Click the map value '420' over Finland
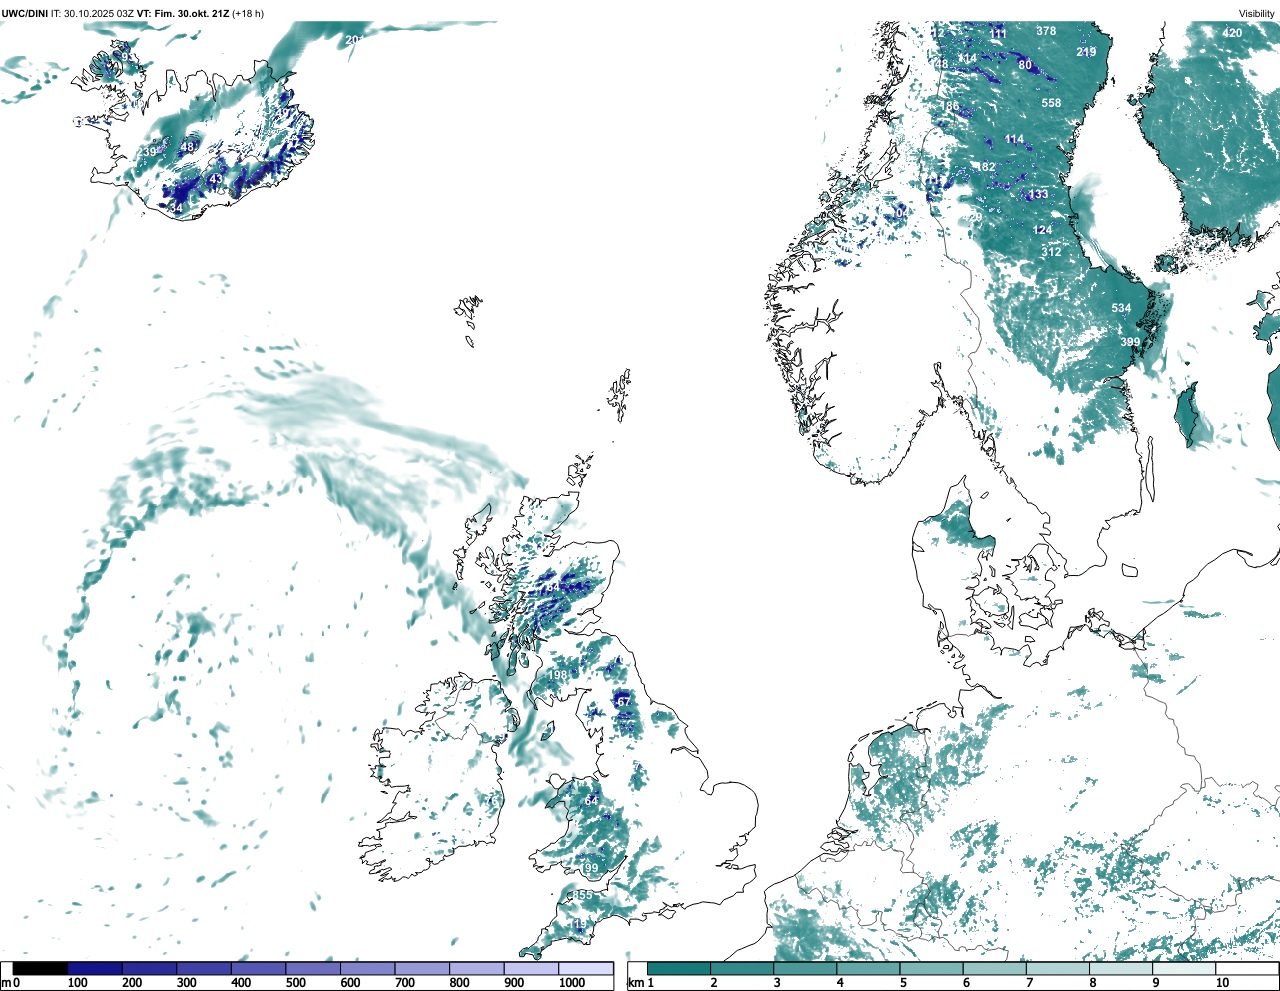 [x=1232, y=33]
